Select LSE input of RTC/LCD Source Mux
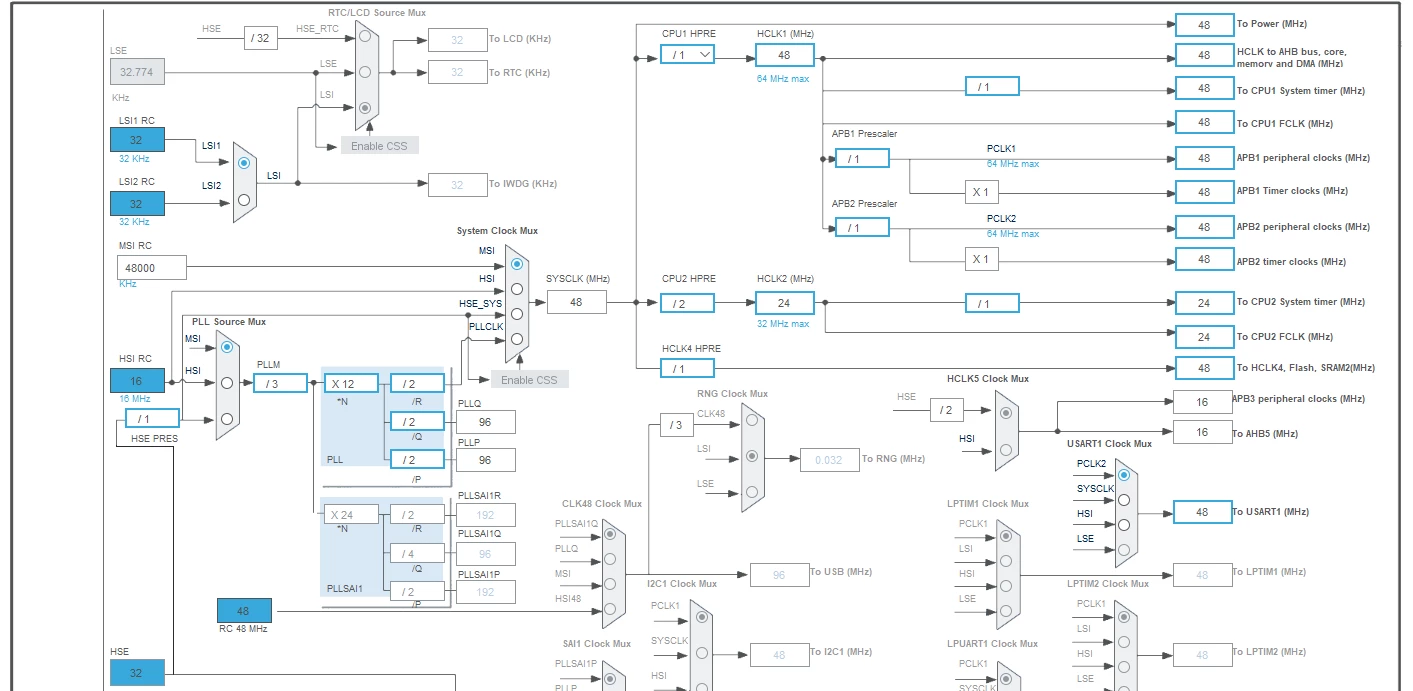This screenshot has width=1413, height=691. tap(366, 72)
